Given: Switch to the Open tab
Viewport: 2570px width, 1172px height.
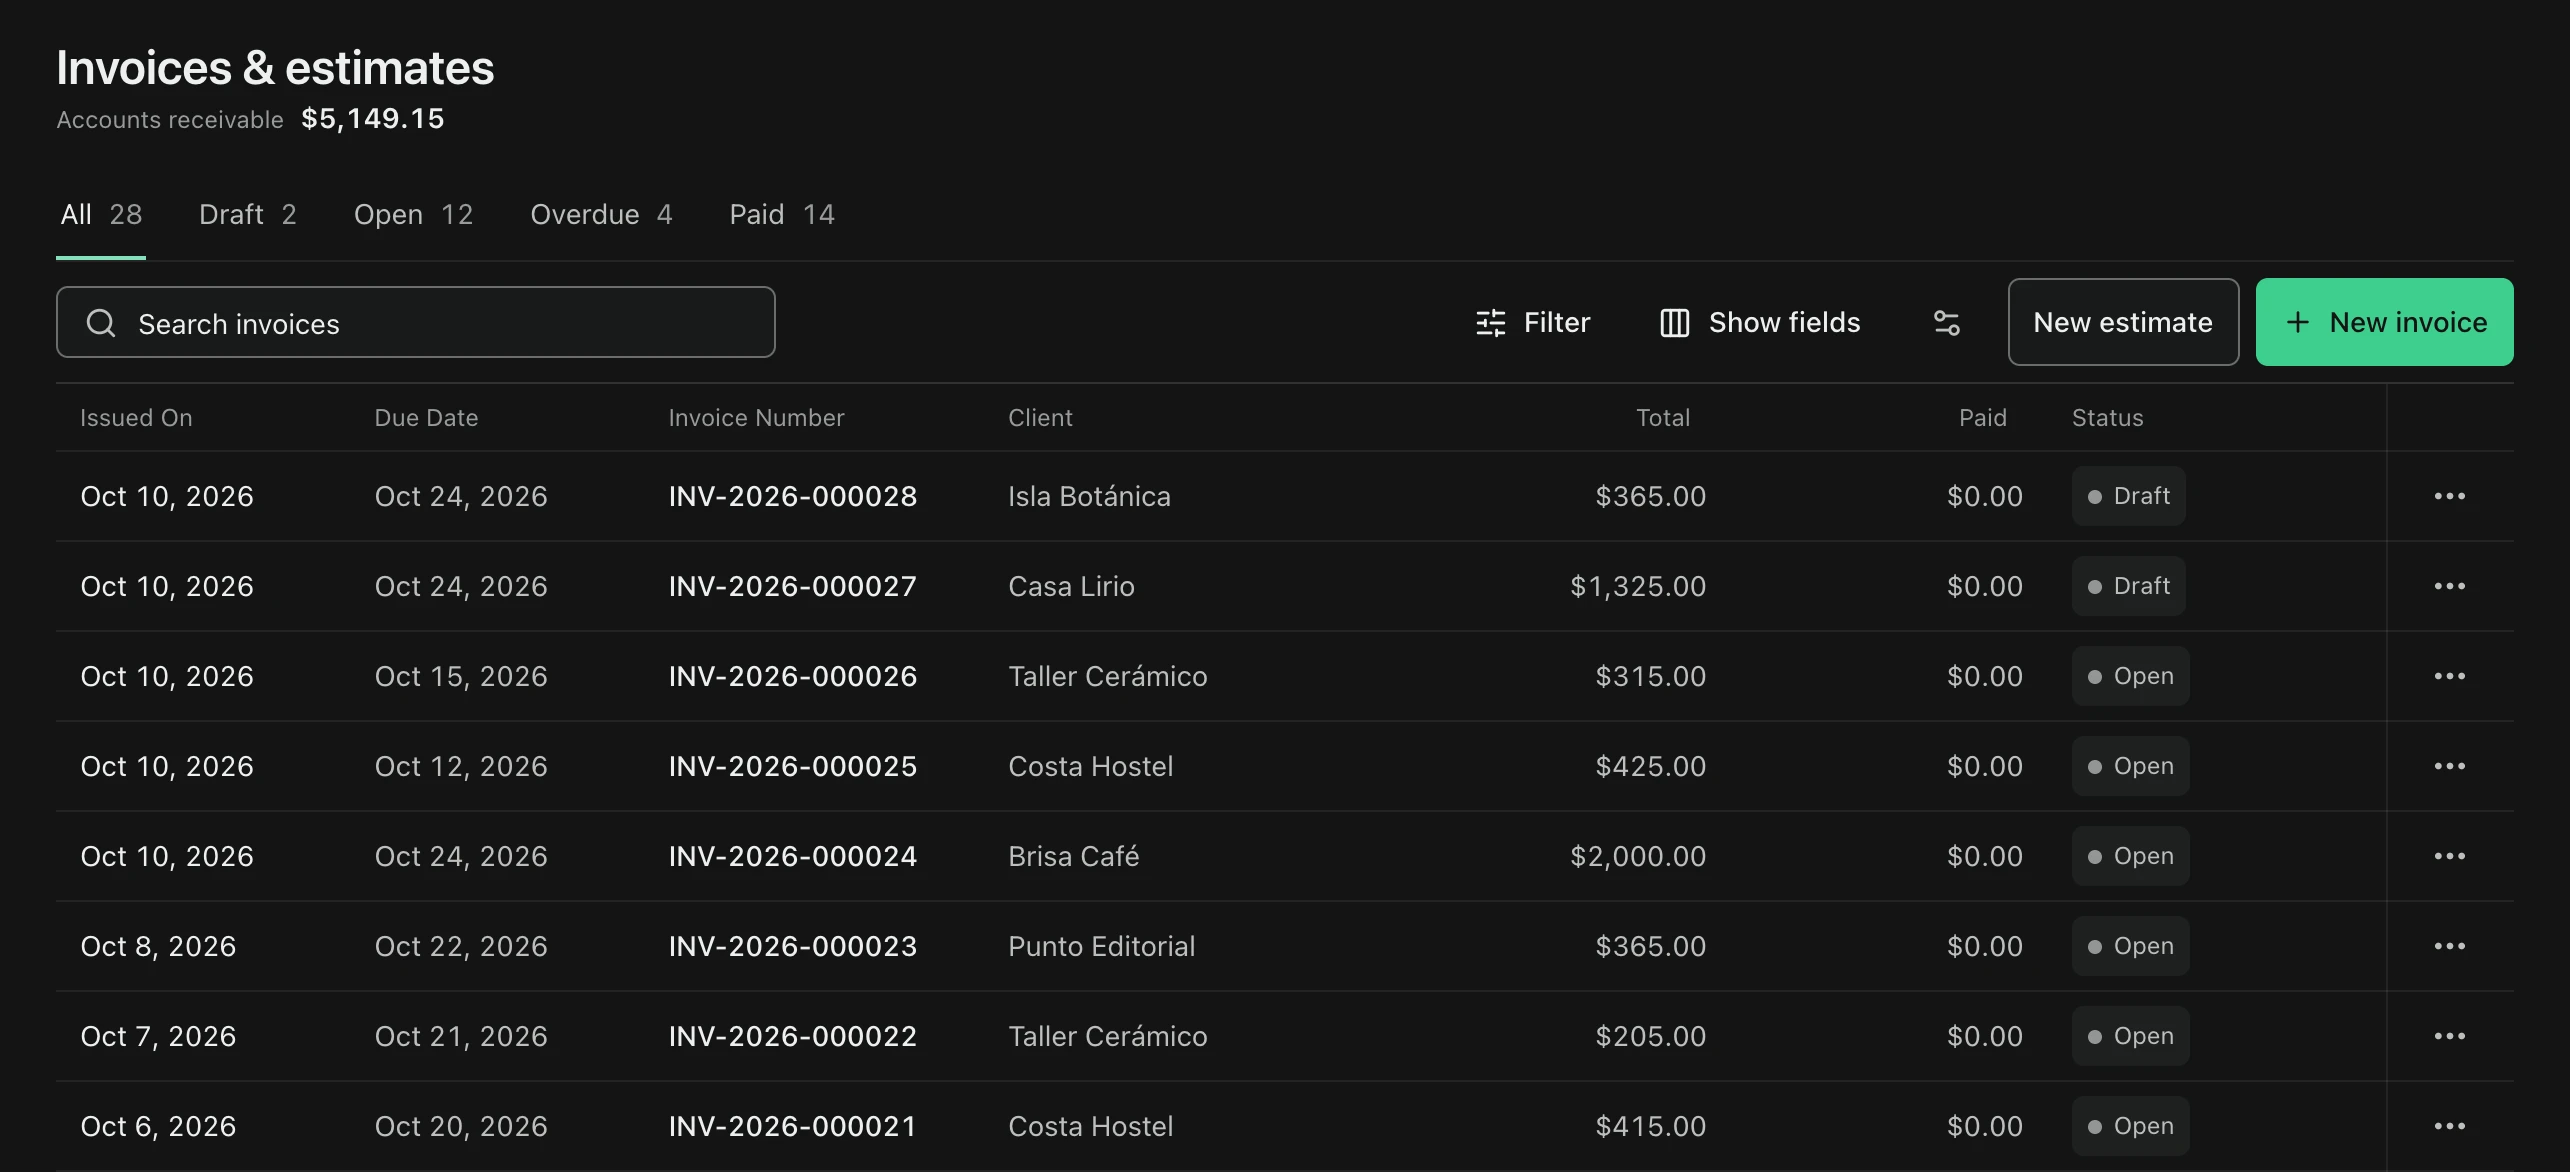Looking at the screenshot, I should pyautogui.click(x=413, y=215).
